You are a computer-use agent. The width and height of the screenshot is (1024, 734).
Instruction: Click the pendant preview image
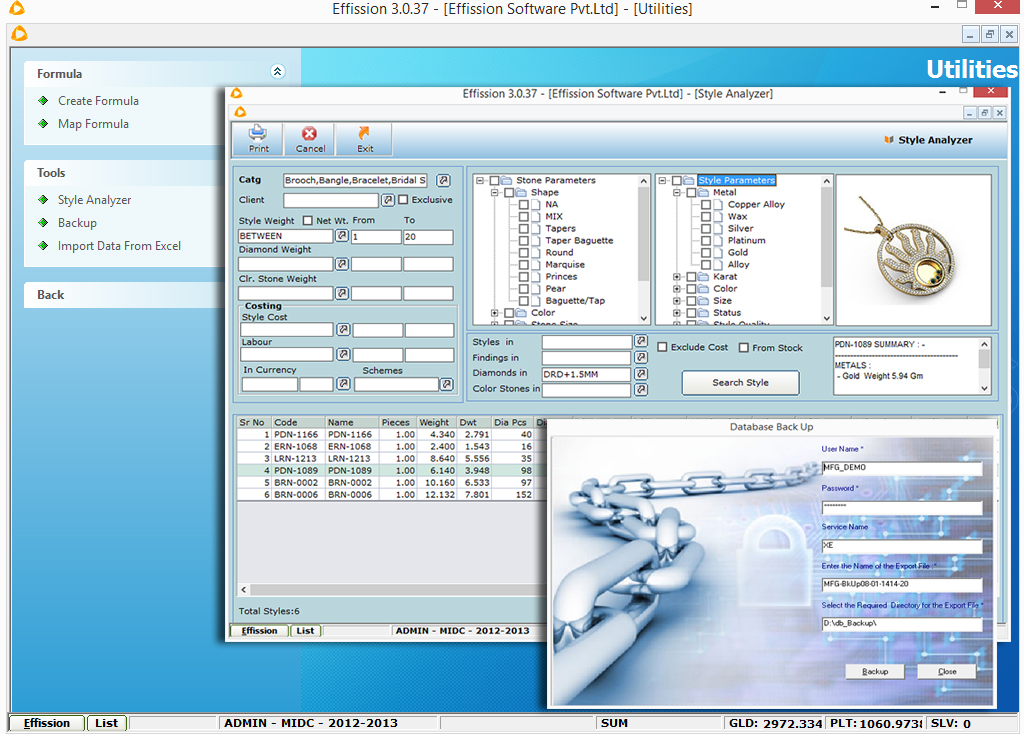click(914, 251)
